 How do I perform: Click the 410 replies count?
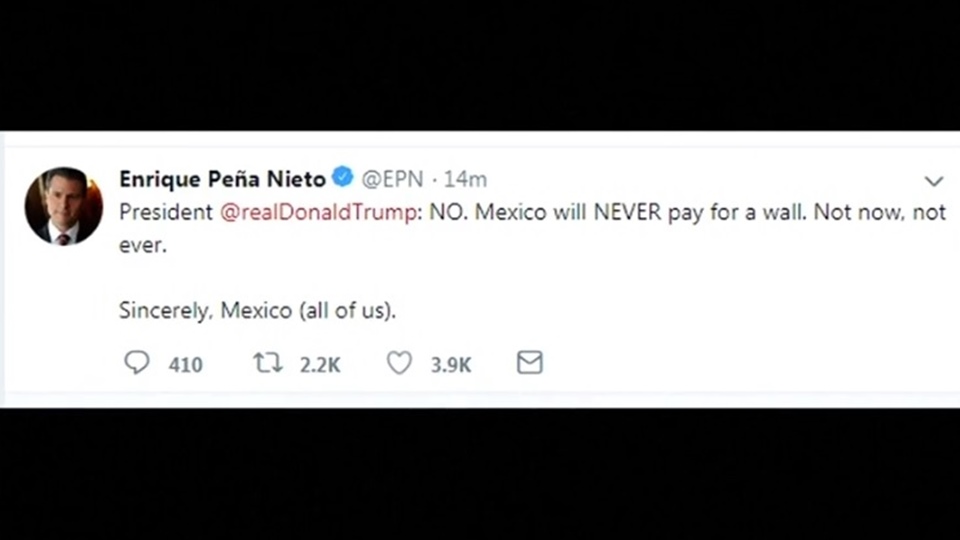click(x=185, y=365)
